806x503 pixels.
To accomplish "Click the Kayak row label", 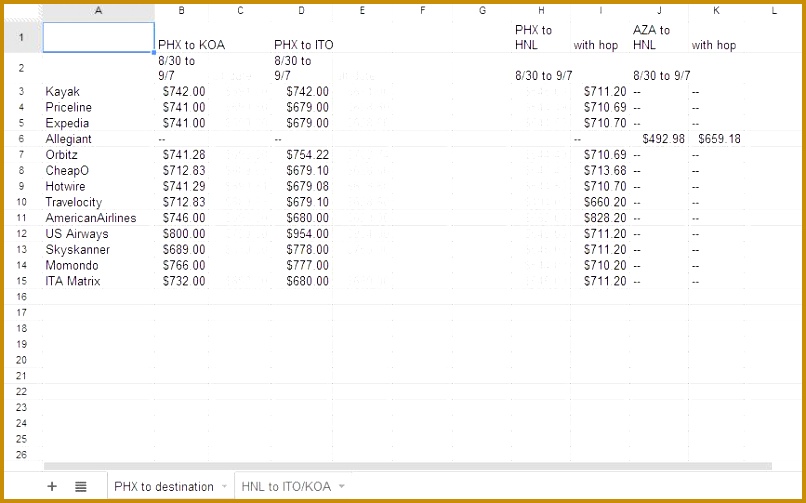I will pos(62,92).
